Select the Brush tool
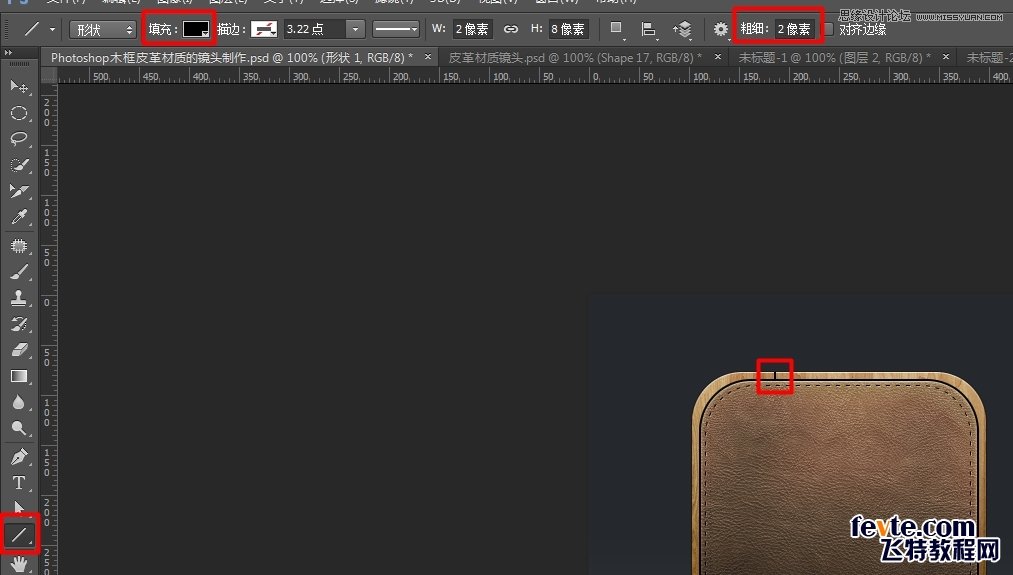The height and width of the screenshot is (575, 1013). click(19, 272)
